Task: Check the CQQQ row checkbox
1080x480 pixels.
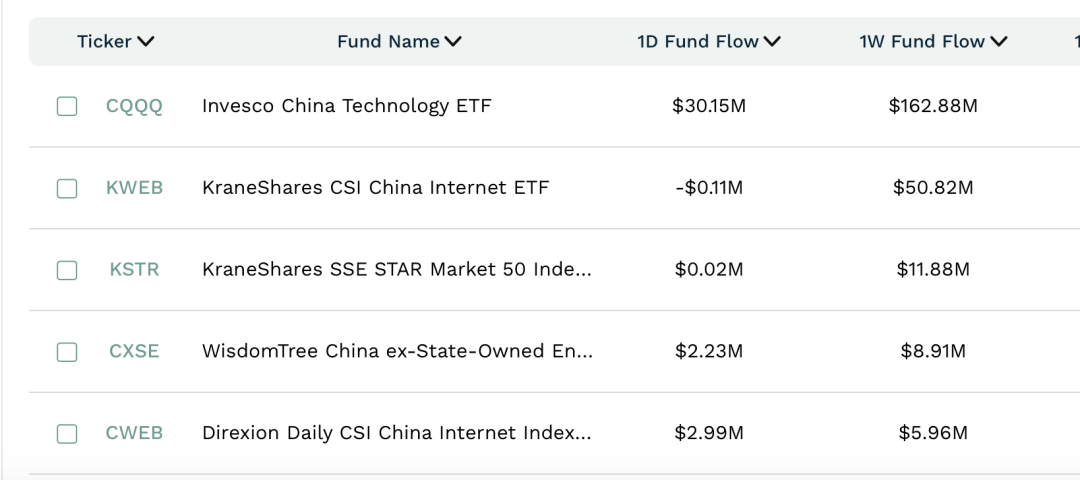Action: coord(67,106)
